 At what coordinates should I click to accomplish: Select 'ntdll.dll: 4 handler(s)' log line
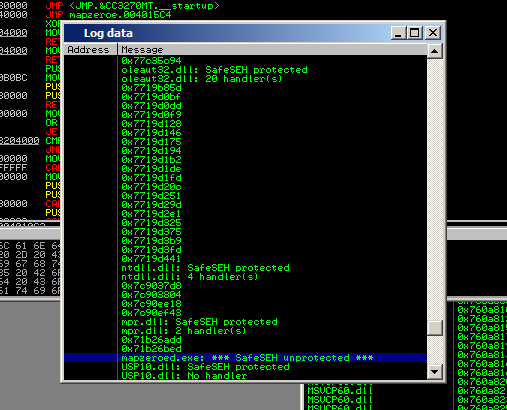[x=190, y=277]
